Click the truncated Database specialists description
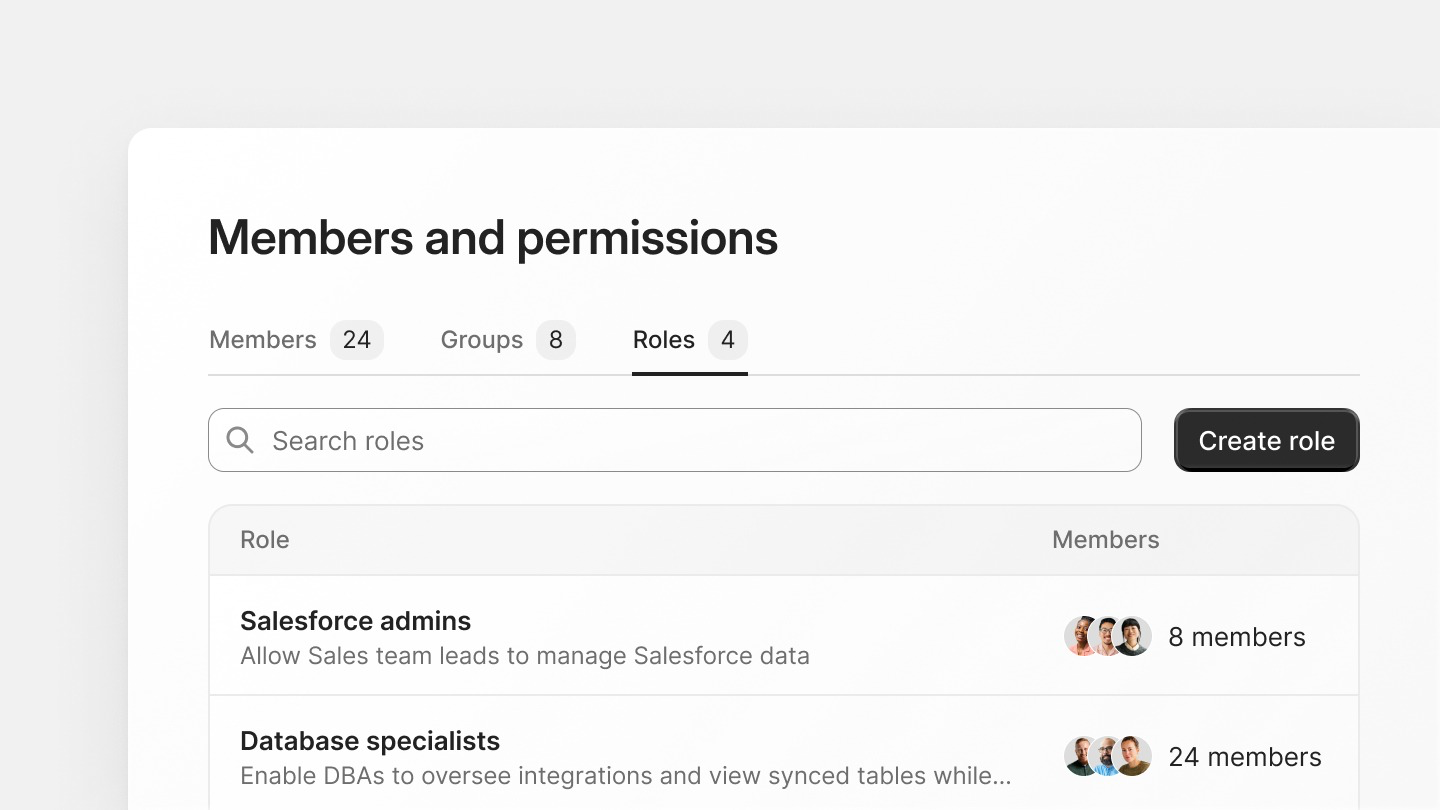 point(626,776)
